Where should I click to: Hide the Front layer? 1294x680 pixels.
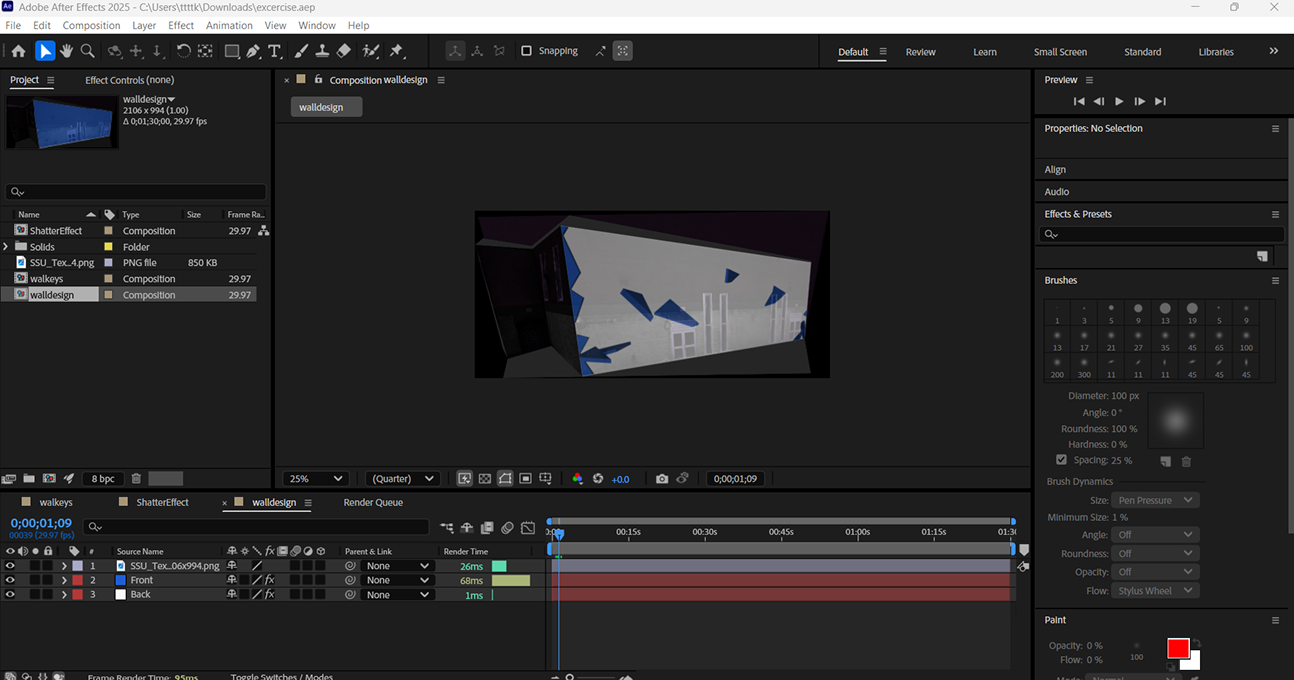pyautogui.click(x=11, y=580)
